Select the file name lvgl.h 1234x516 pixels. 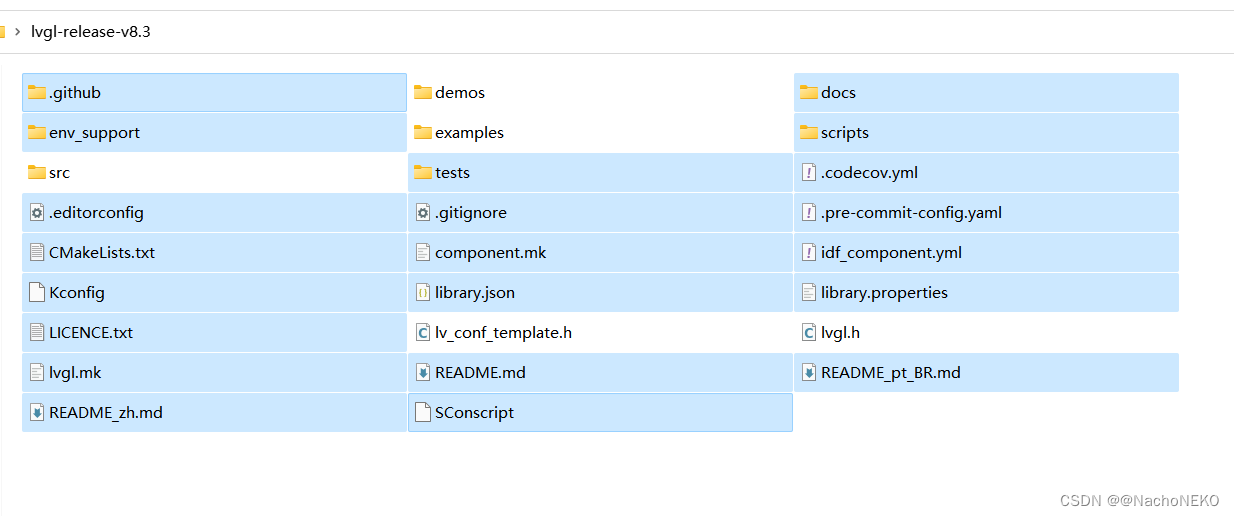(x=840, y=332)
